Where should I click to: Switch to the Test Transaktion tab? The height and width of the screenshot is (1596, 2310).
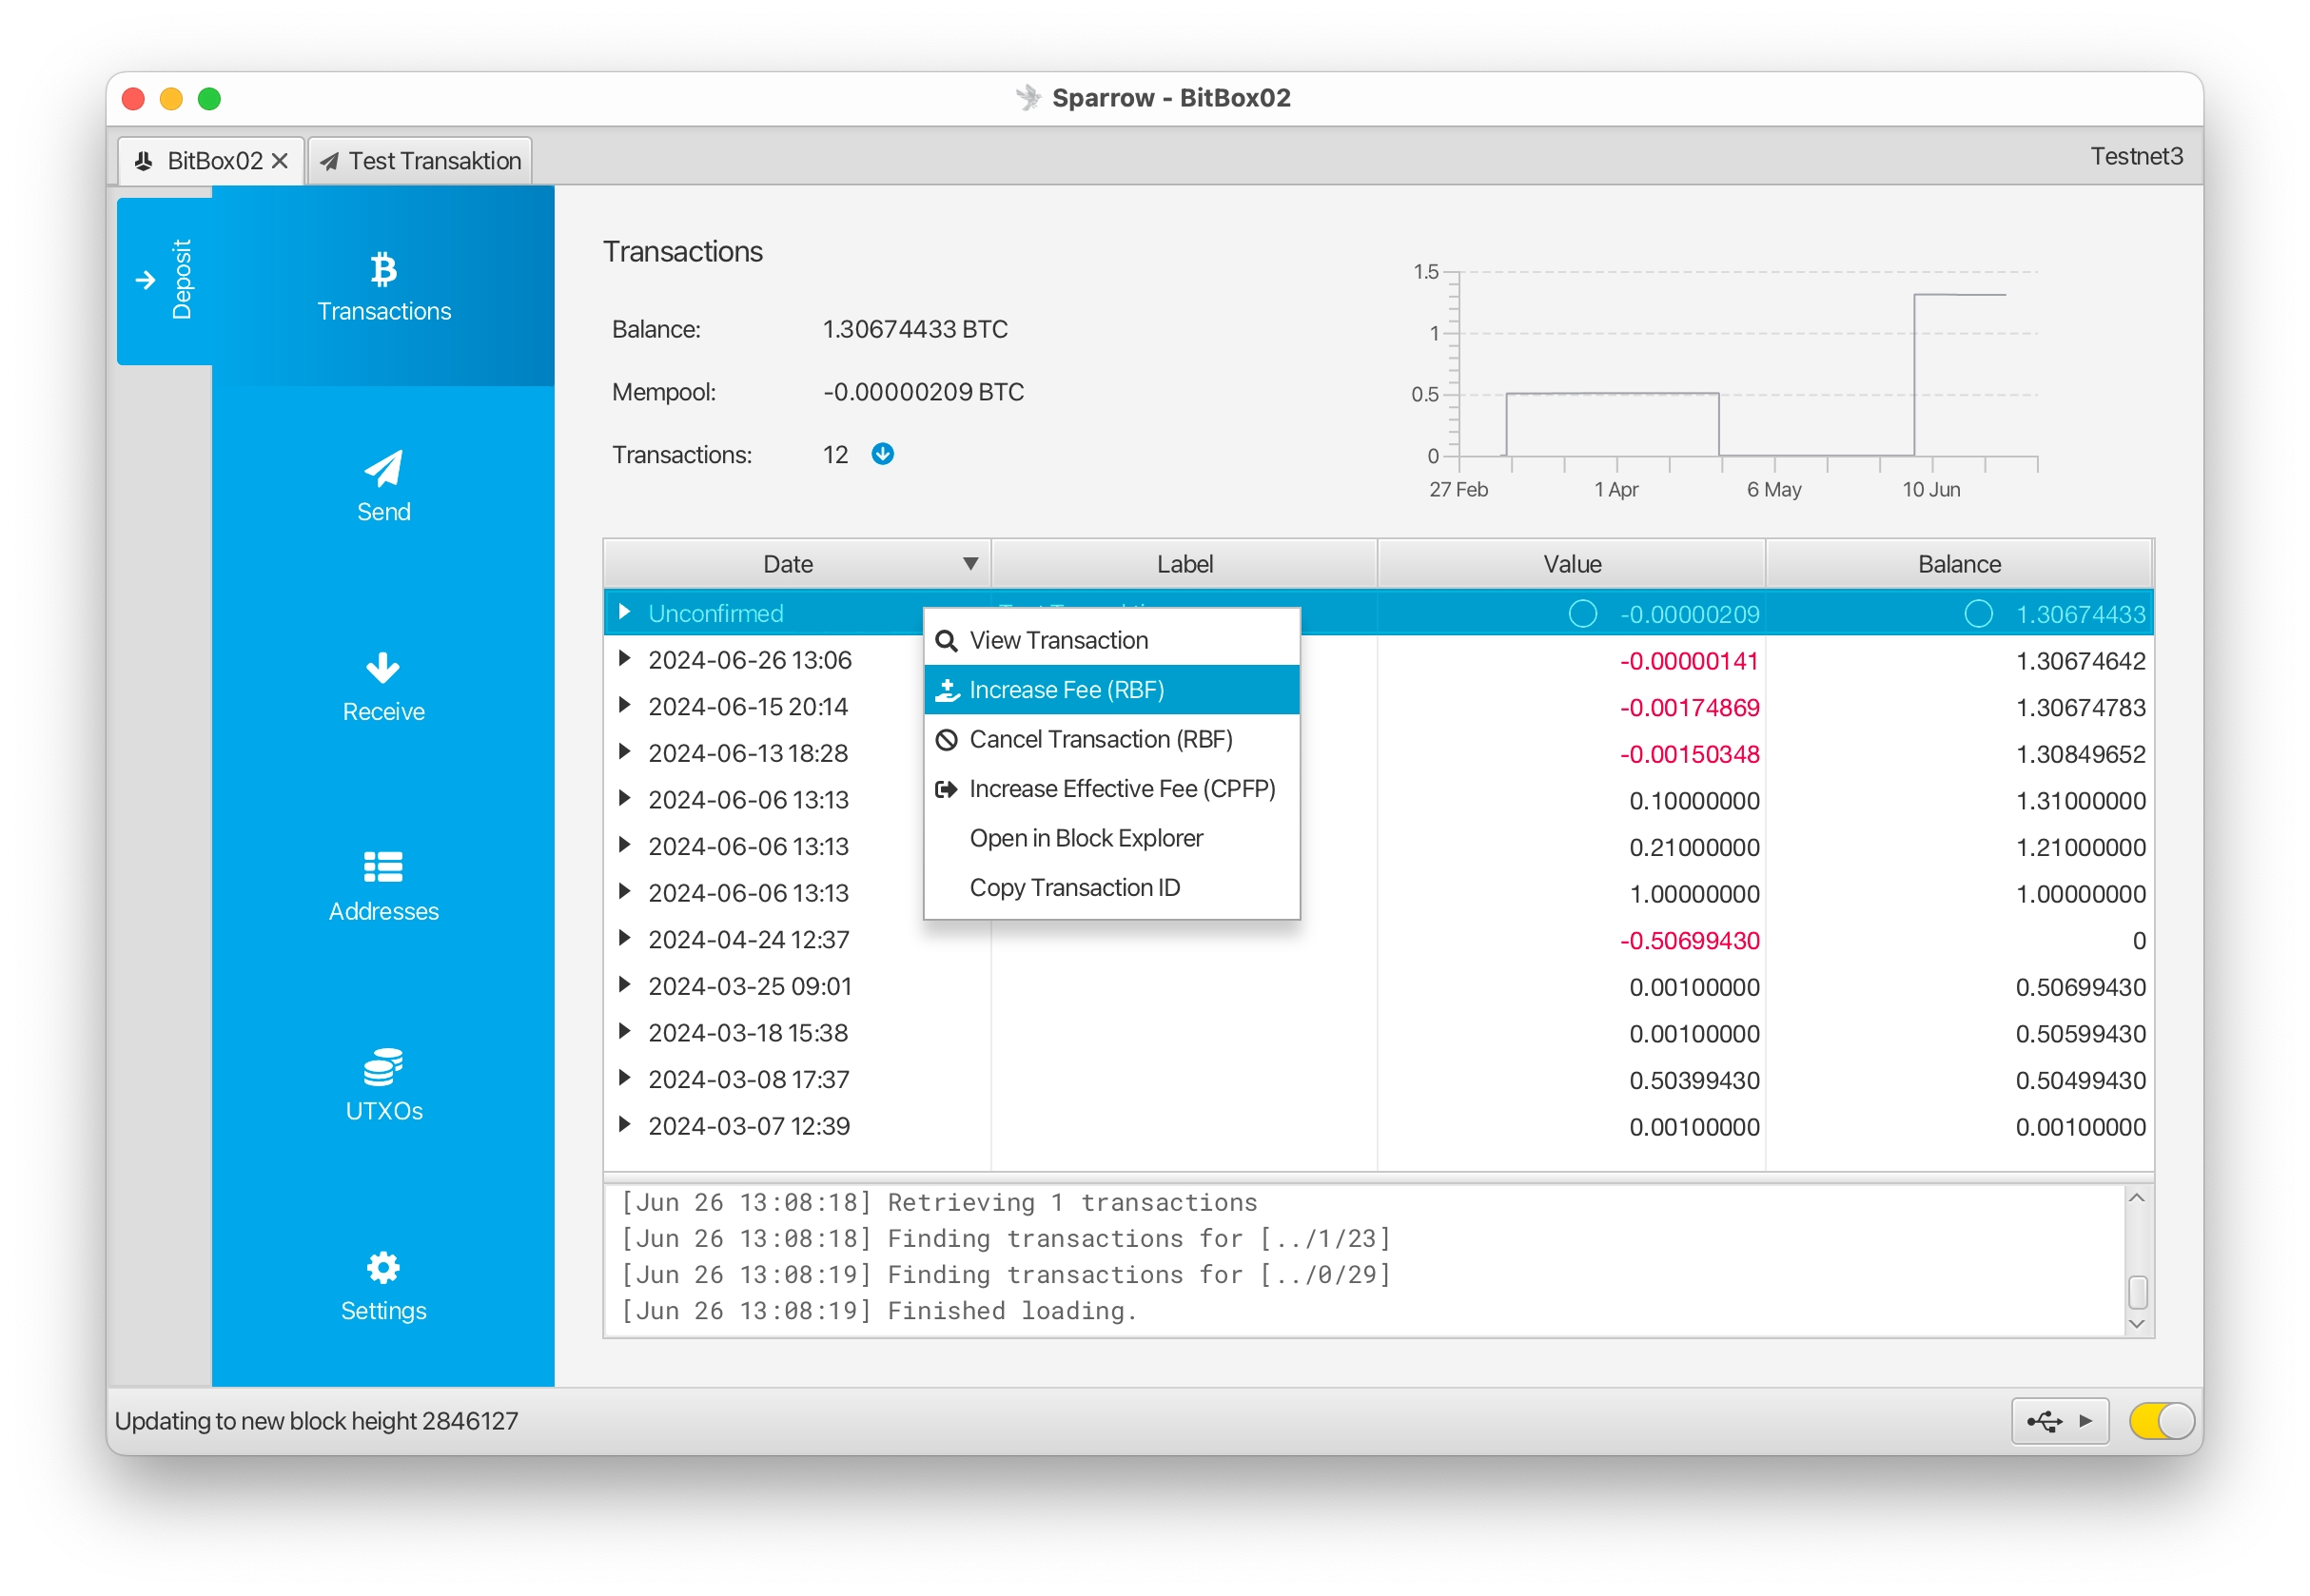pyautogui.click(x=420, y=161)
